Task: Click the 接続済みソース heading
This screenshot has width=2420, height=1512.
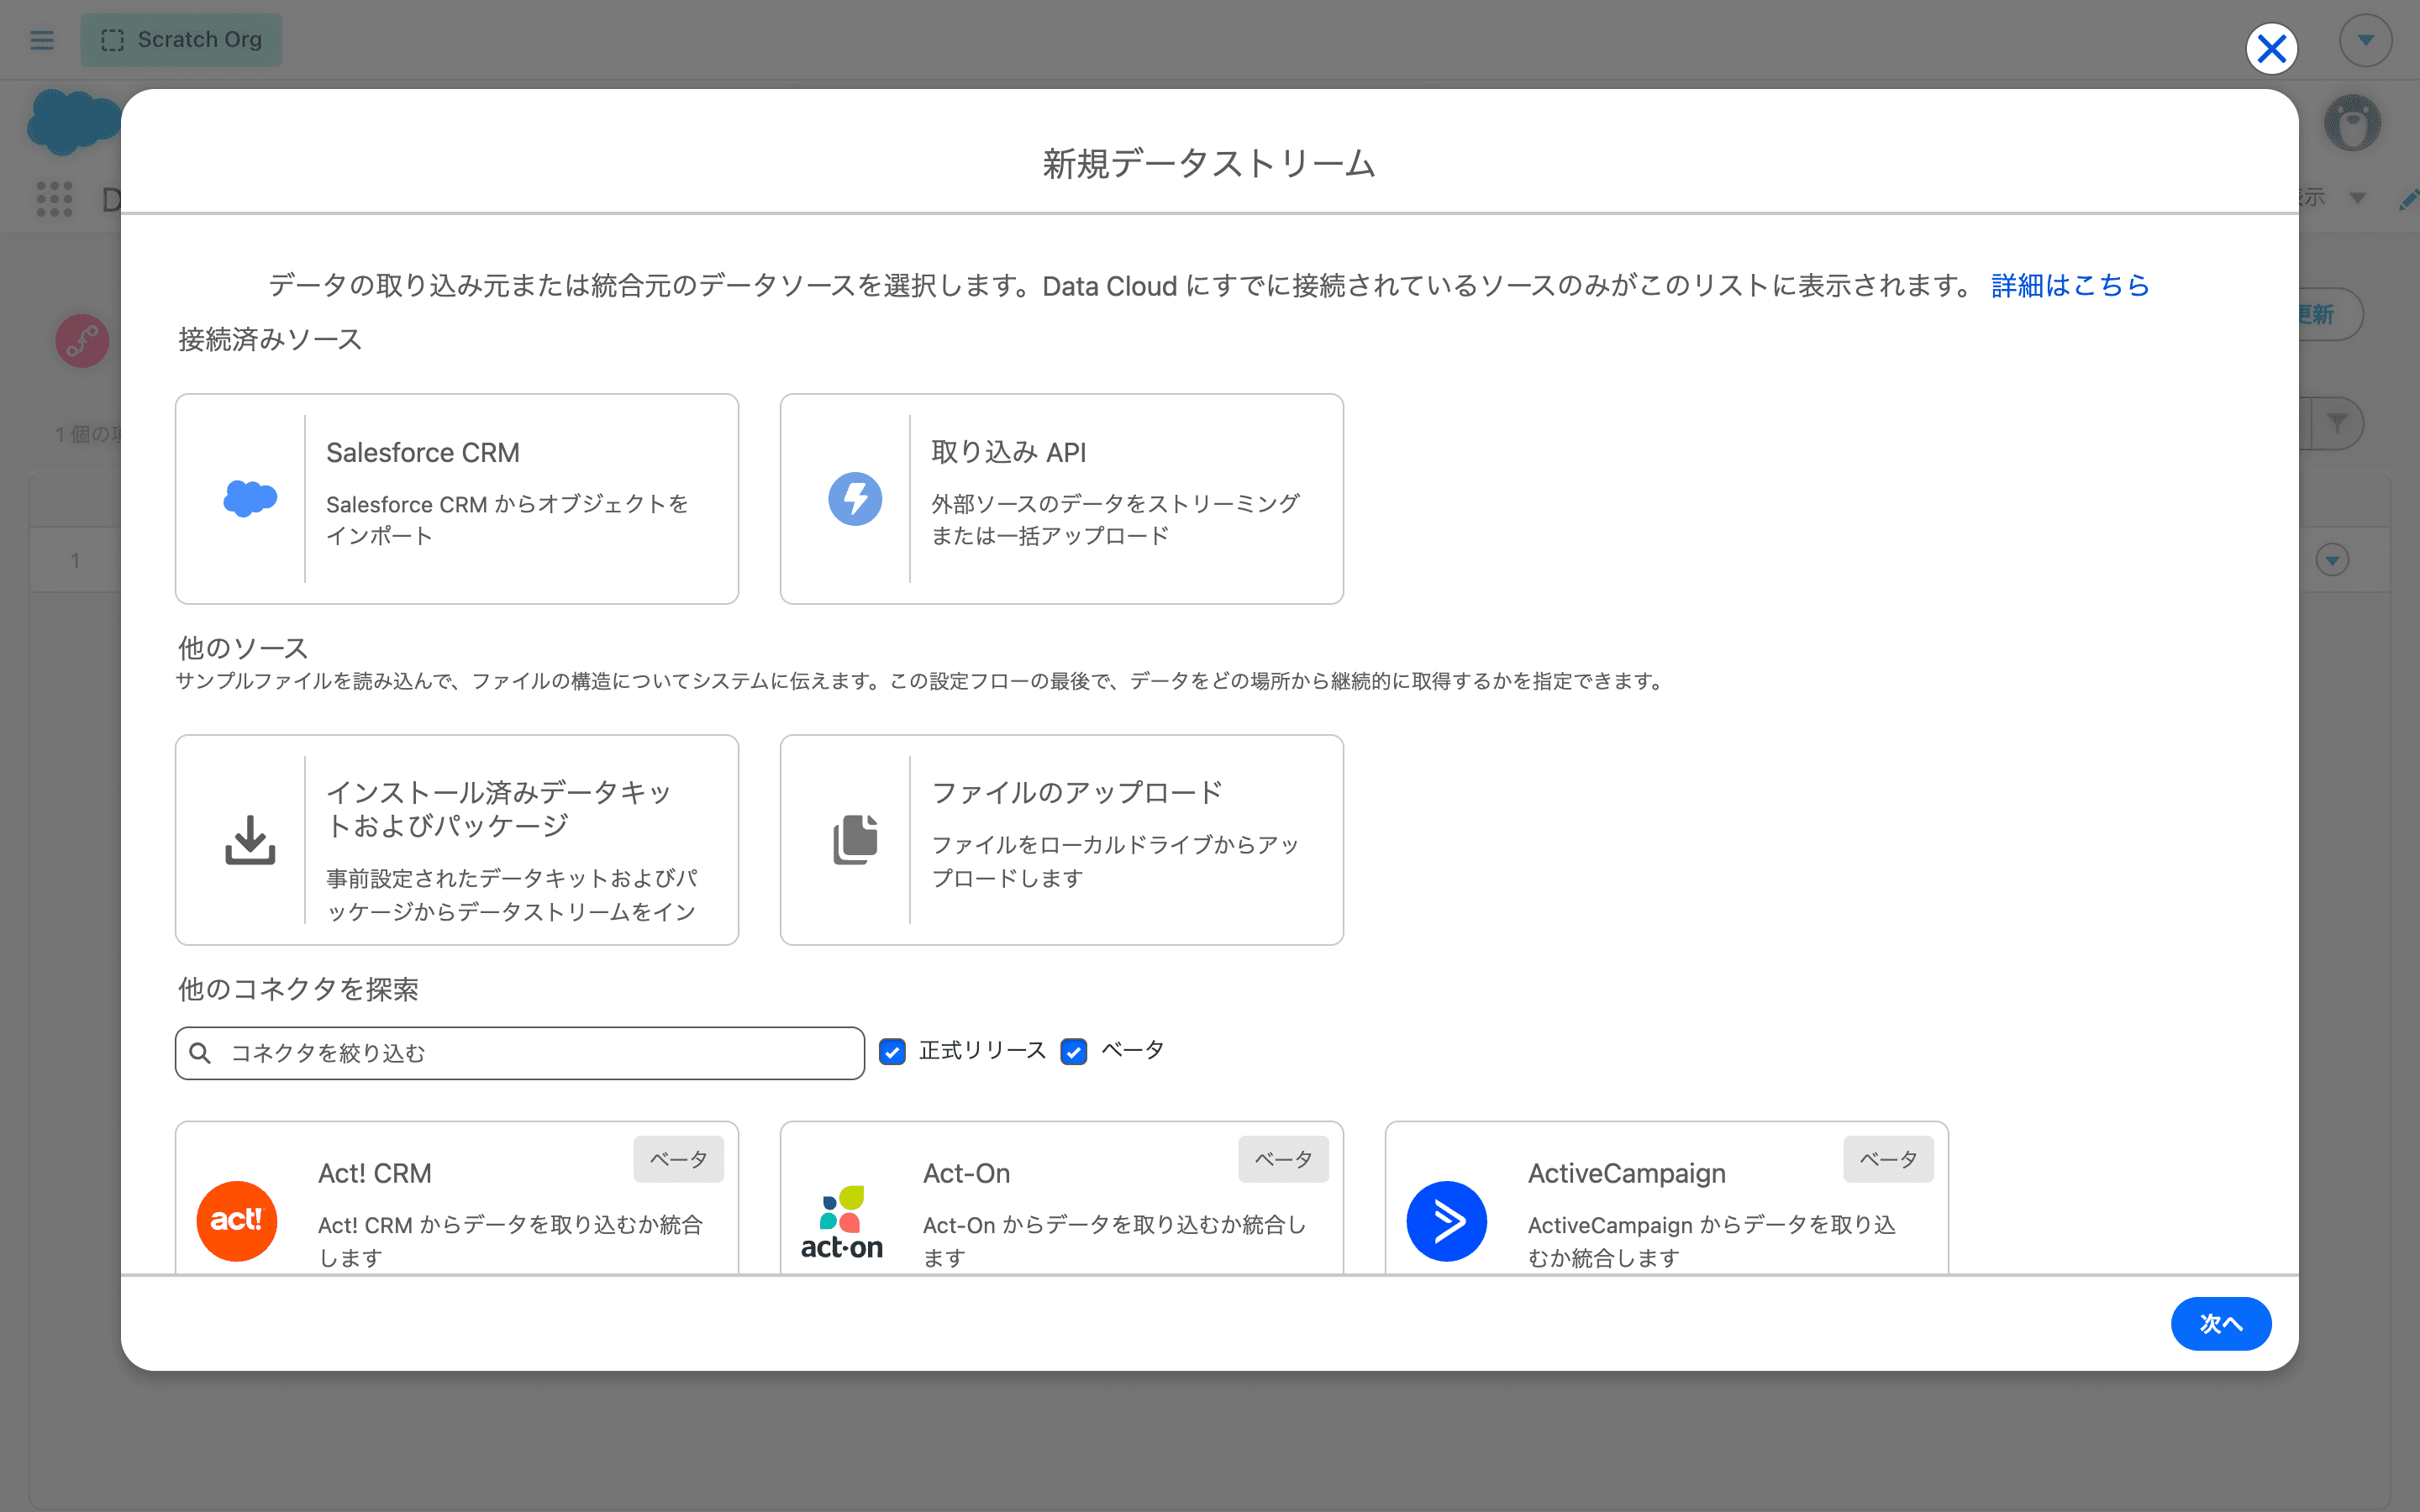Action: pyautogui.click(x=270, y=340)
